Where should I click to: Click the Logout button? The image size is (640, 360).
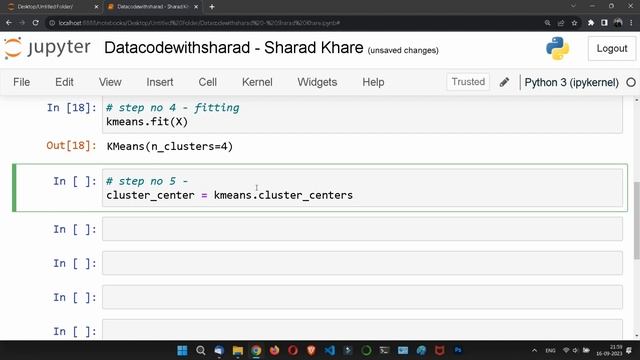(x=611, y=49)
